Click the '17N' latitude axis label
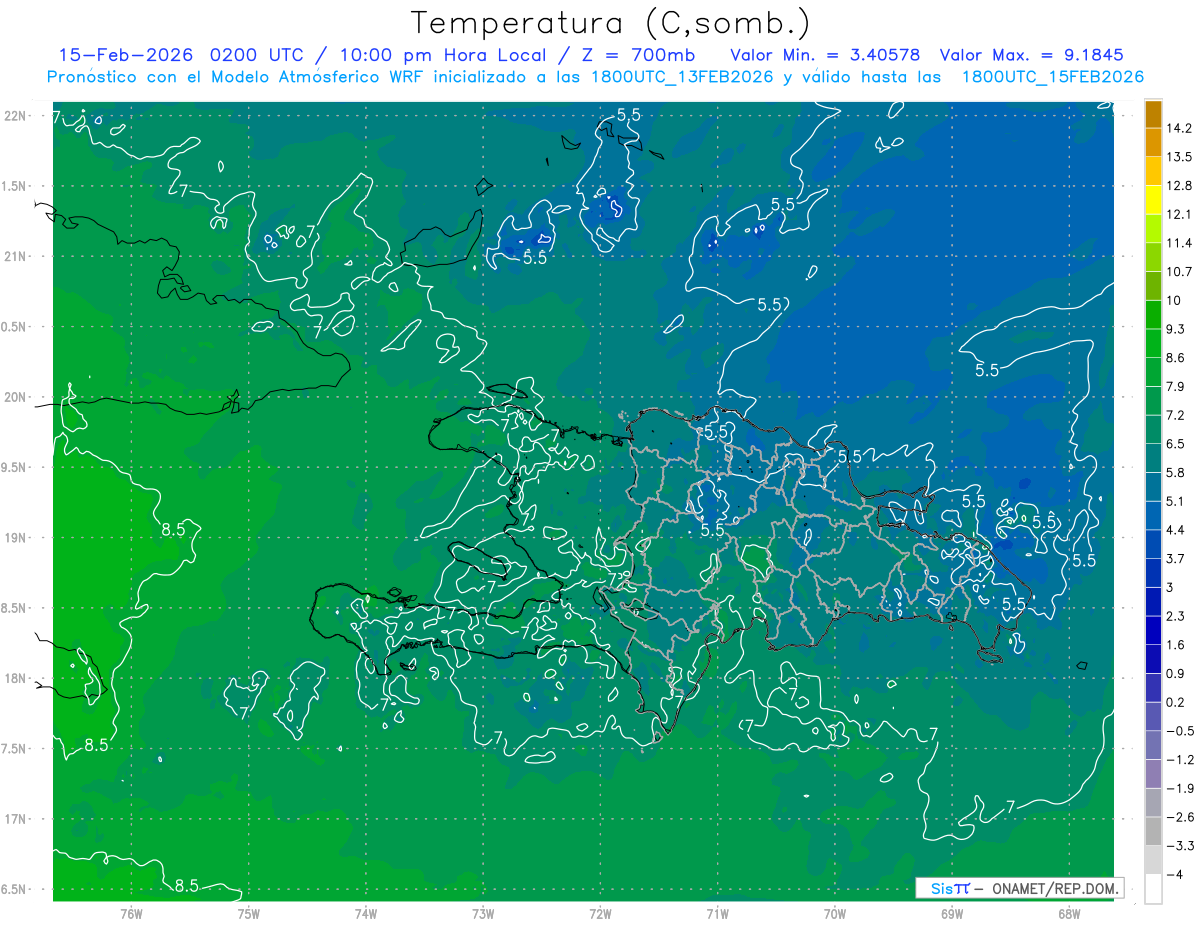Screen dimensions: 1200x927 [x=17, y=820]
